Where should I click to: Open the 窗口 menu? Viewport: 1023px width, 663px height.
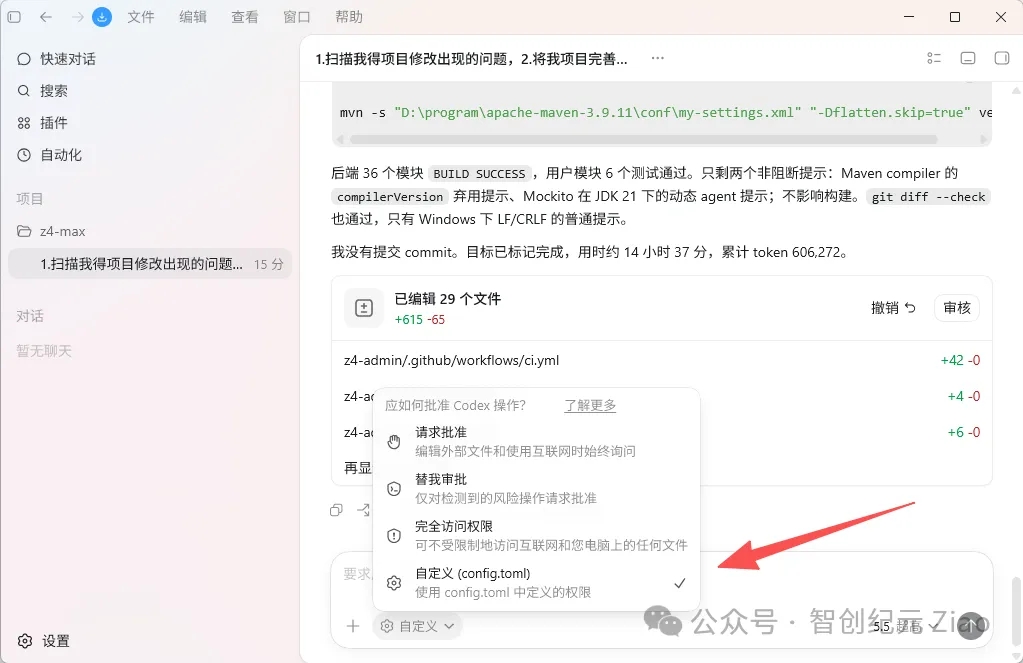pos(297,17)
